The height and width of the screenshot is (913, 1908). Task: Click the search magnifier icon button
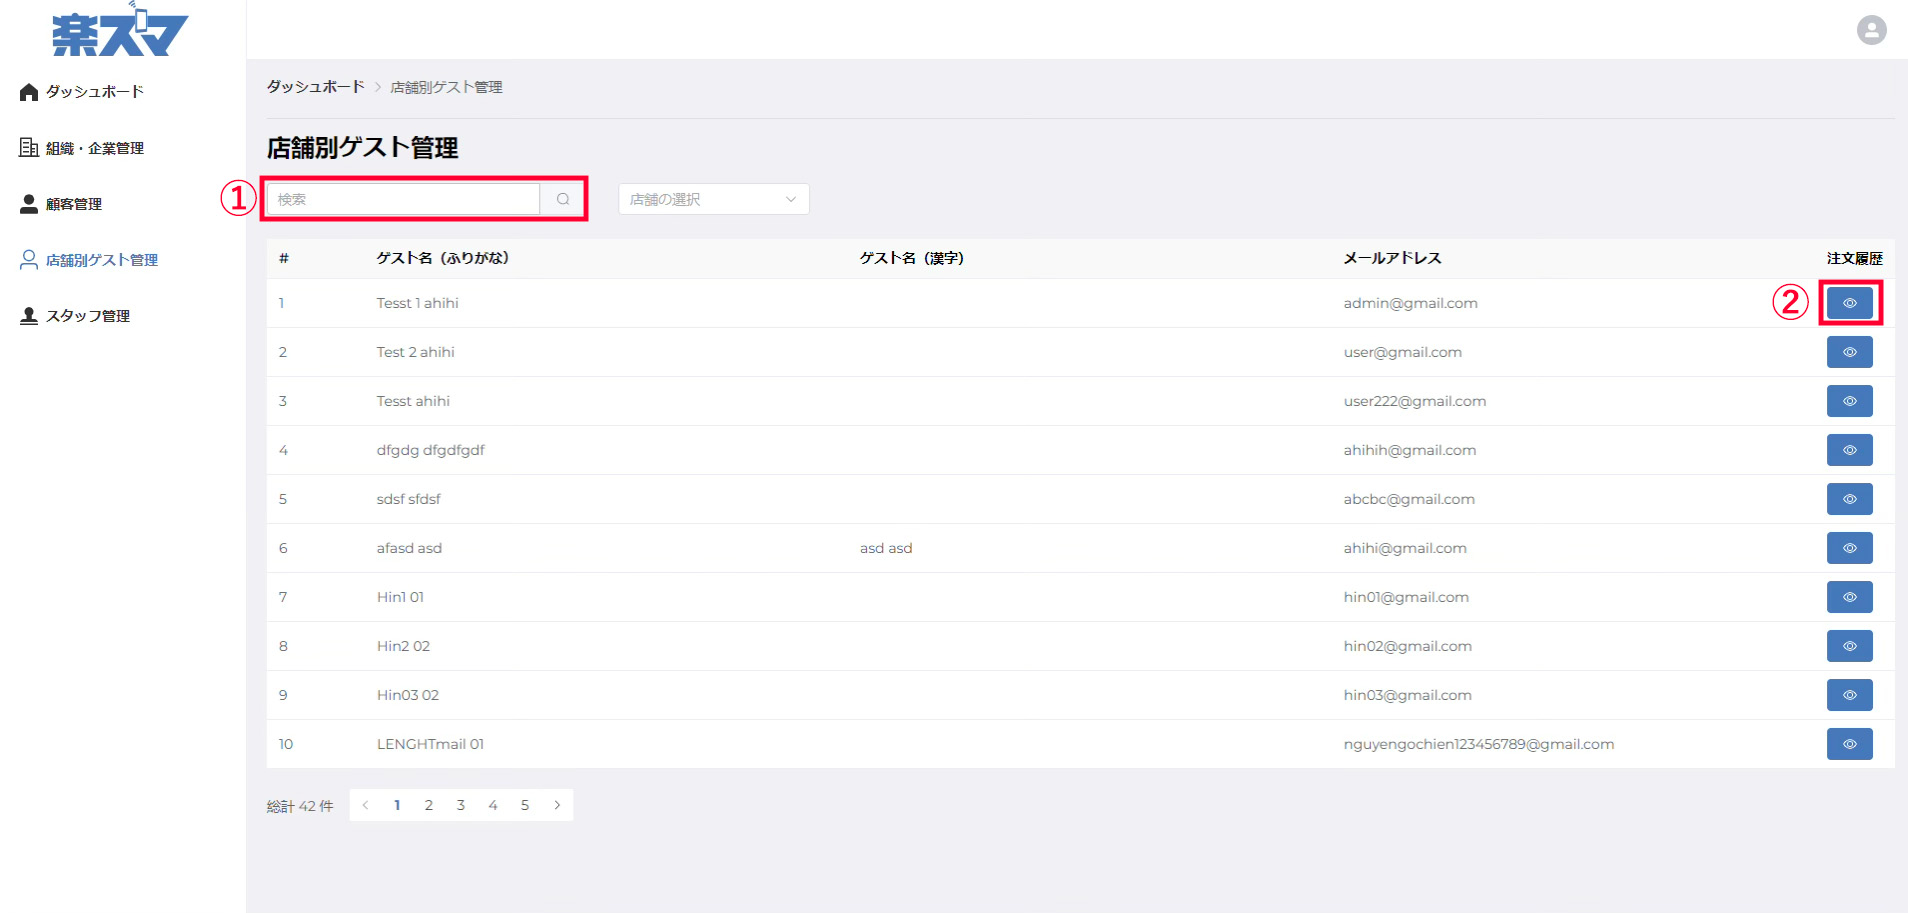point(563,199)
